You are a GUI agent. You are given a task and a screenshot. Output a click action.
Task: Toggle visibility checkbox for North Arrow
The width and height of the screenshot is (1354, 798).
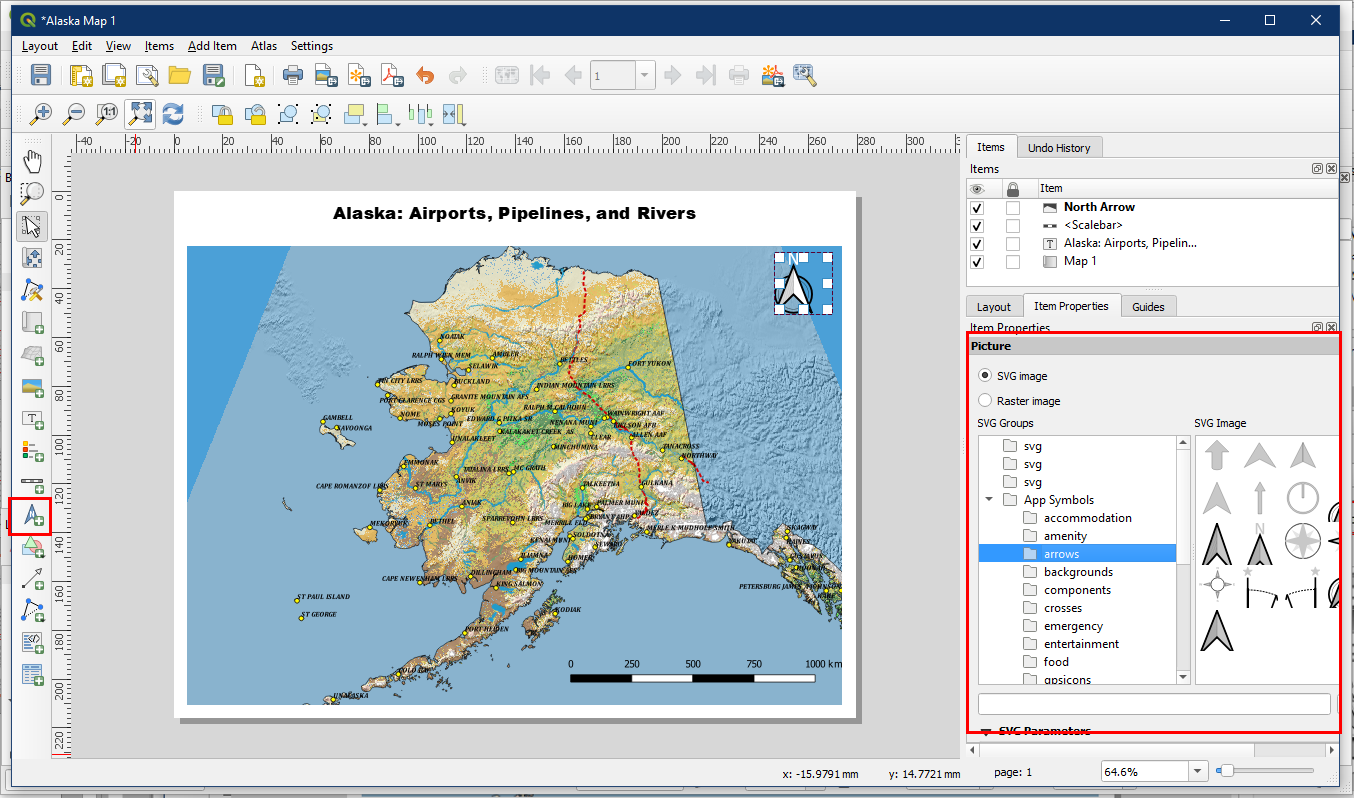977,208
